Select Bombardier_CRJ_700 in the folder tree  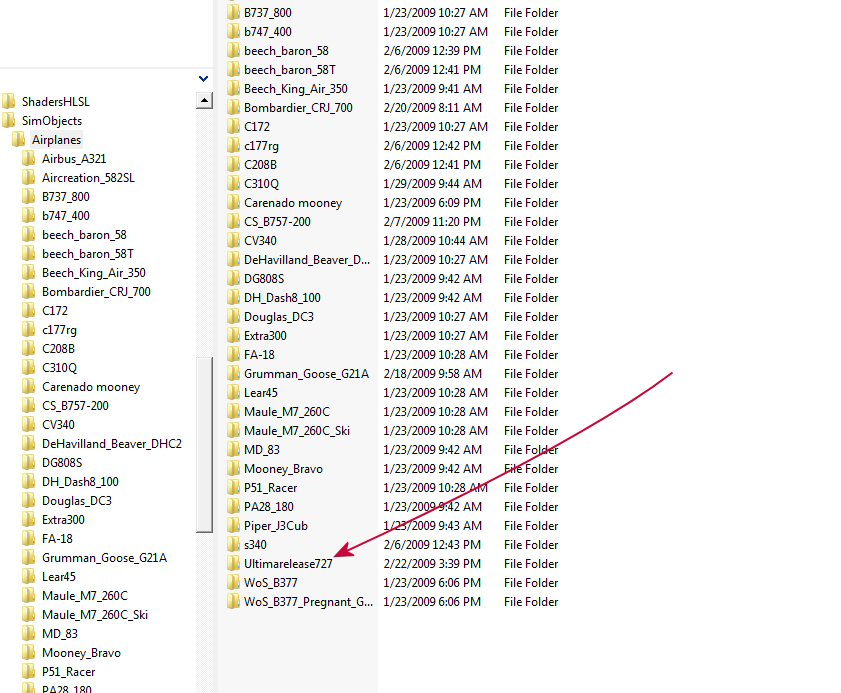[x=97, y=291]
